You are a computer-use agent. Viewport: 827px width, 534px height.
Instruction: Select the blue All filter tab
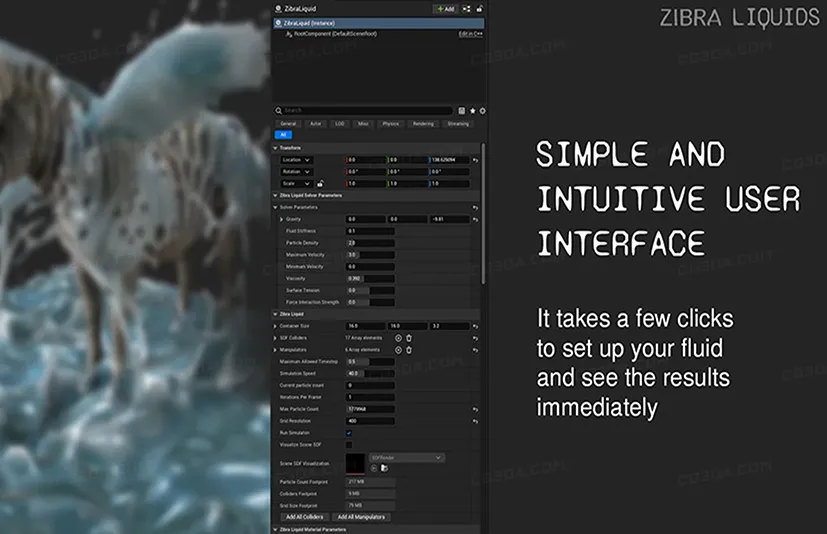(283, 135)
